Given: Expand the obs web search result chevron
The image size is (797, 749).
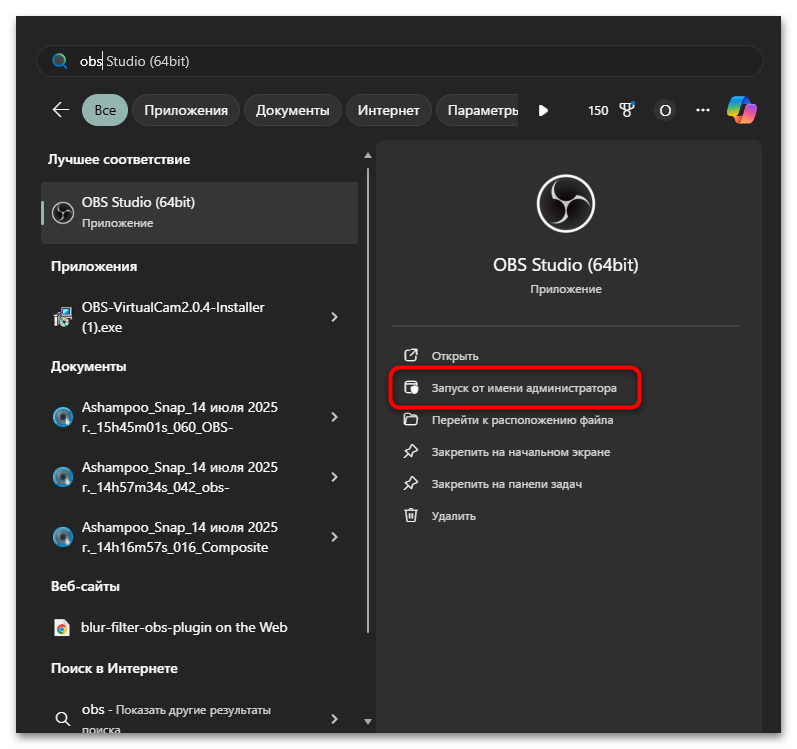Looking at the screenshot, I should coord(334,719).
